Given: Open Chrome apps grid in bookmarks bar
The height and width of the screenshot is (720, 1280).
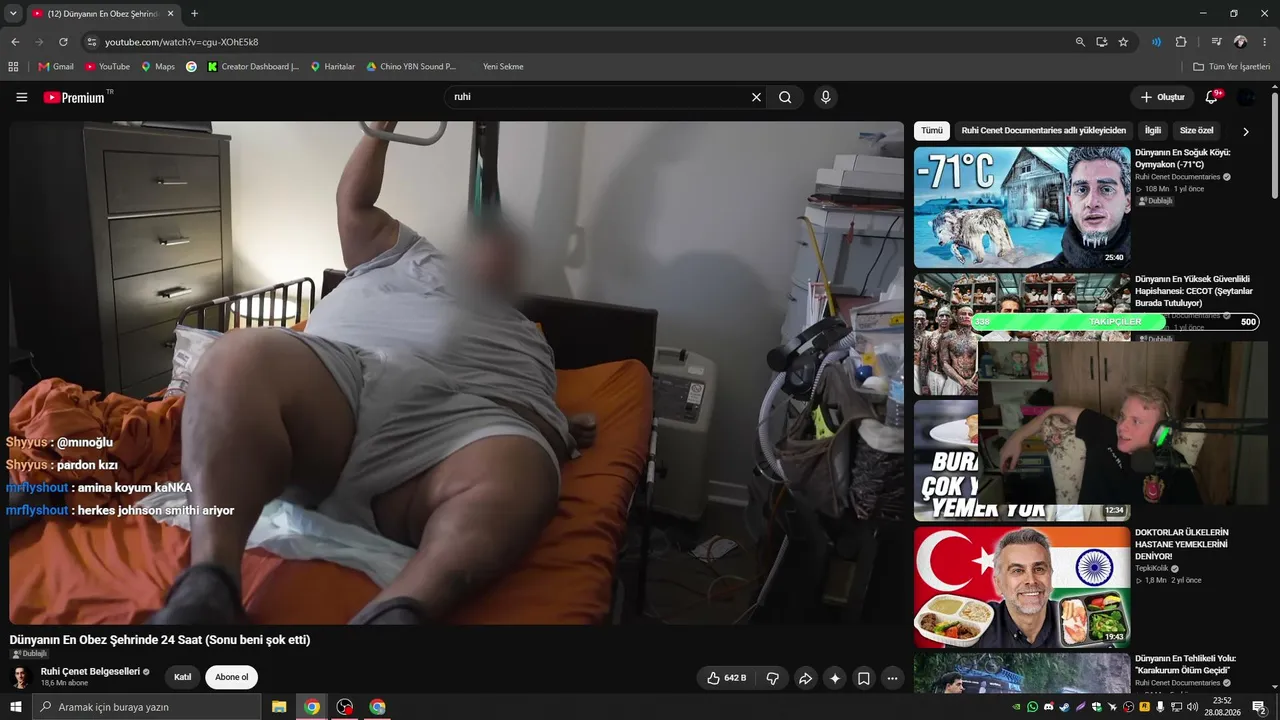Looking at the screenshot, I should click(13, 67).
